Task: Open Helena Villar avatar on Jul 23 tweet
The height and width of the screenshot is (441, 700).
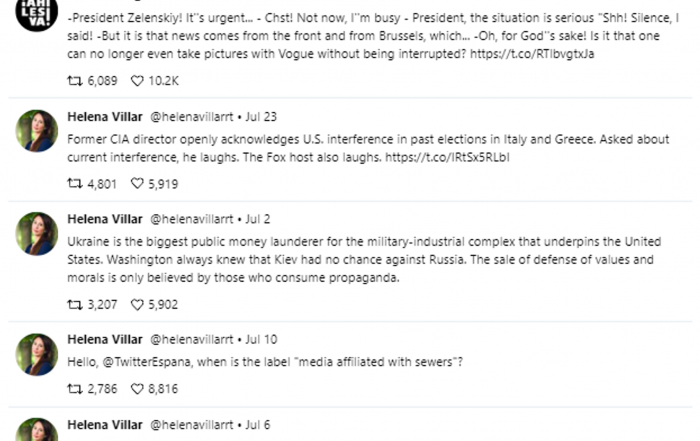Action: point(37,131)
